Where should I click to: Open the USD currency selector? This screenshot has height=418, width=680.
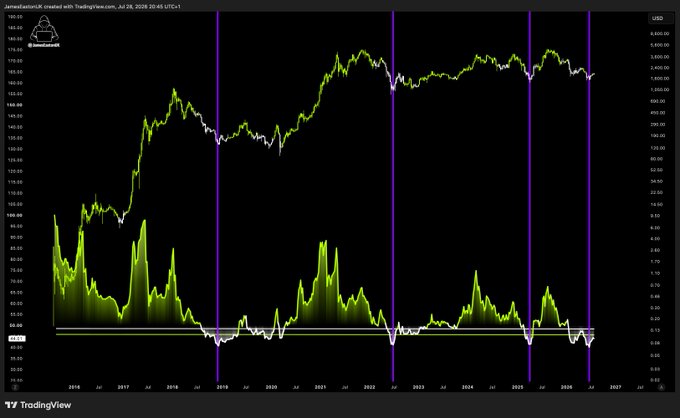click(658, 18)
